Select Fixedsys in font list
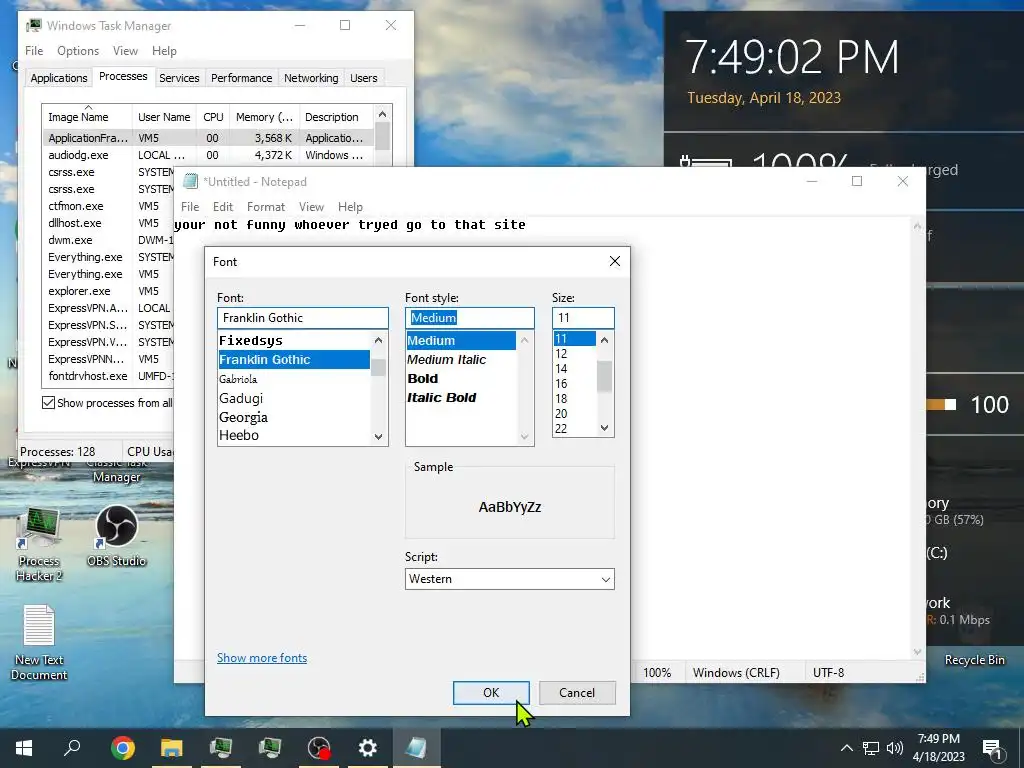The image size is (1024, 768). point(294,340)
